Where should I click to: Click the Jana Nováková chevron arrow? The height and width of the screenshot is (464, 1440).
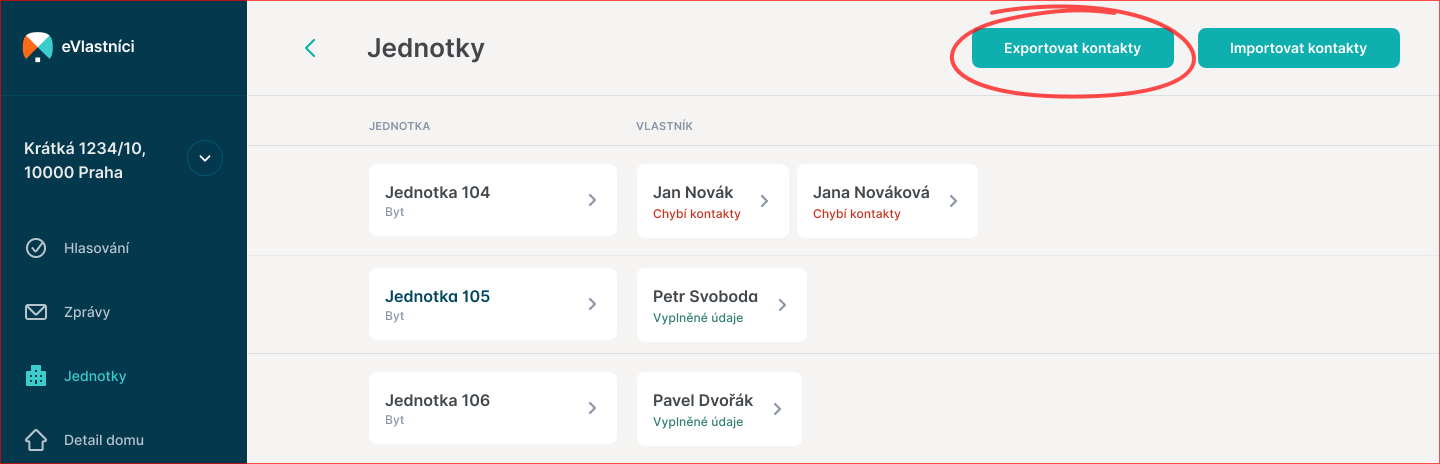[x=953, y=201]
